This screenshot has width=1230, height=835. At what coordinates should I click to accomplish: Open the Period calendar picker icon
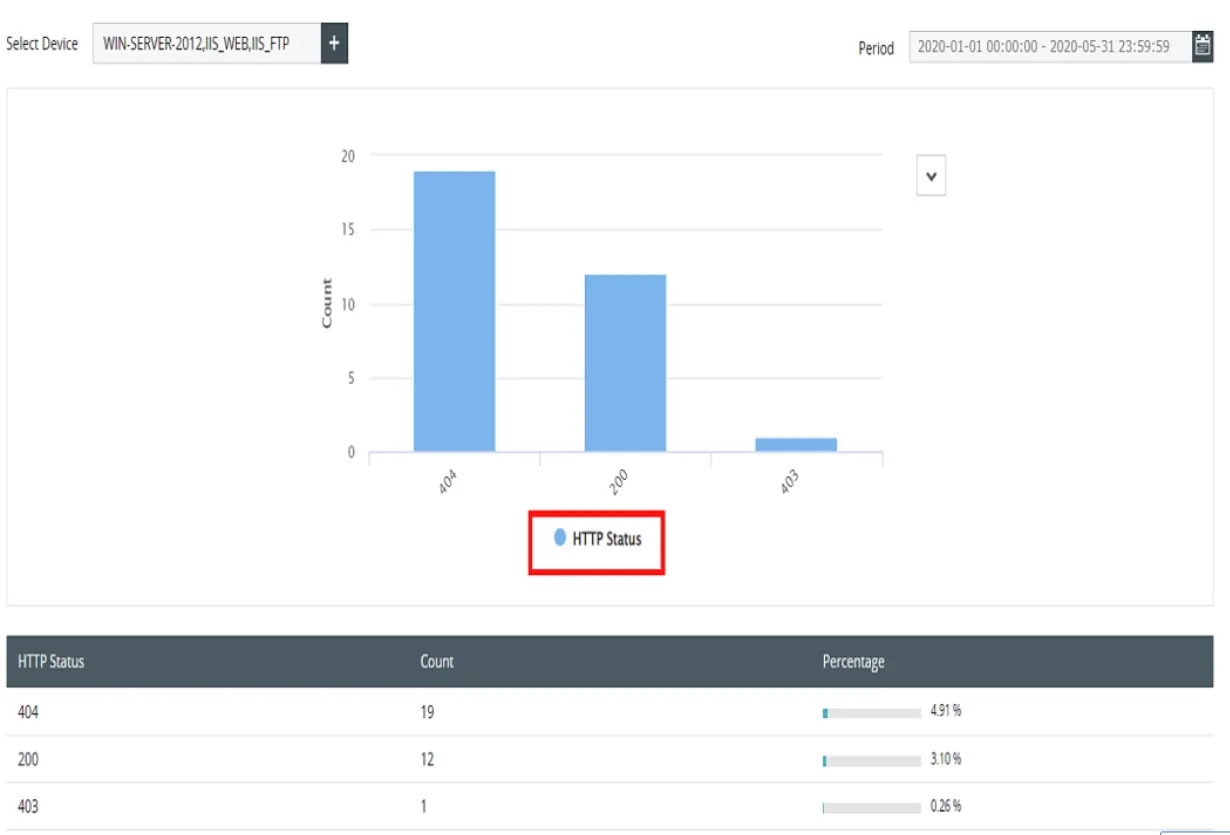(1203, 46)
